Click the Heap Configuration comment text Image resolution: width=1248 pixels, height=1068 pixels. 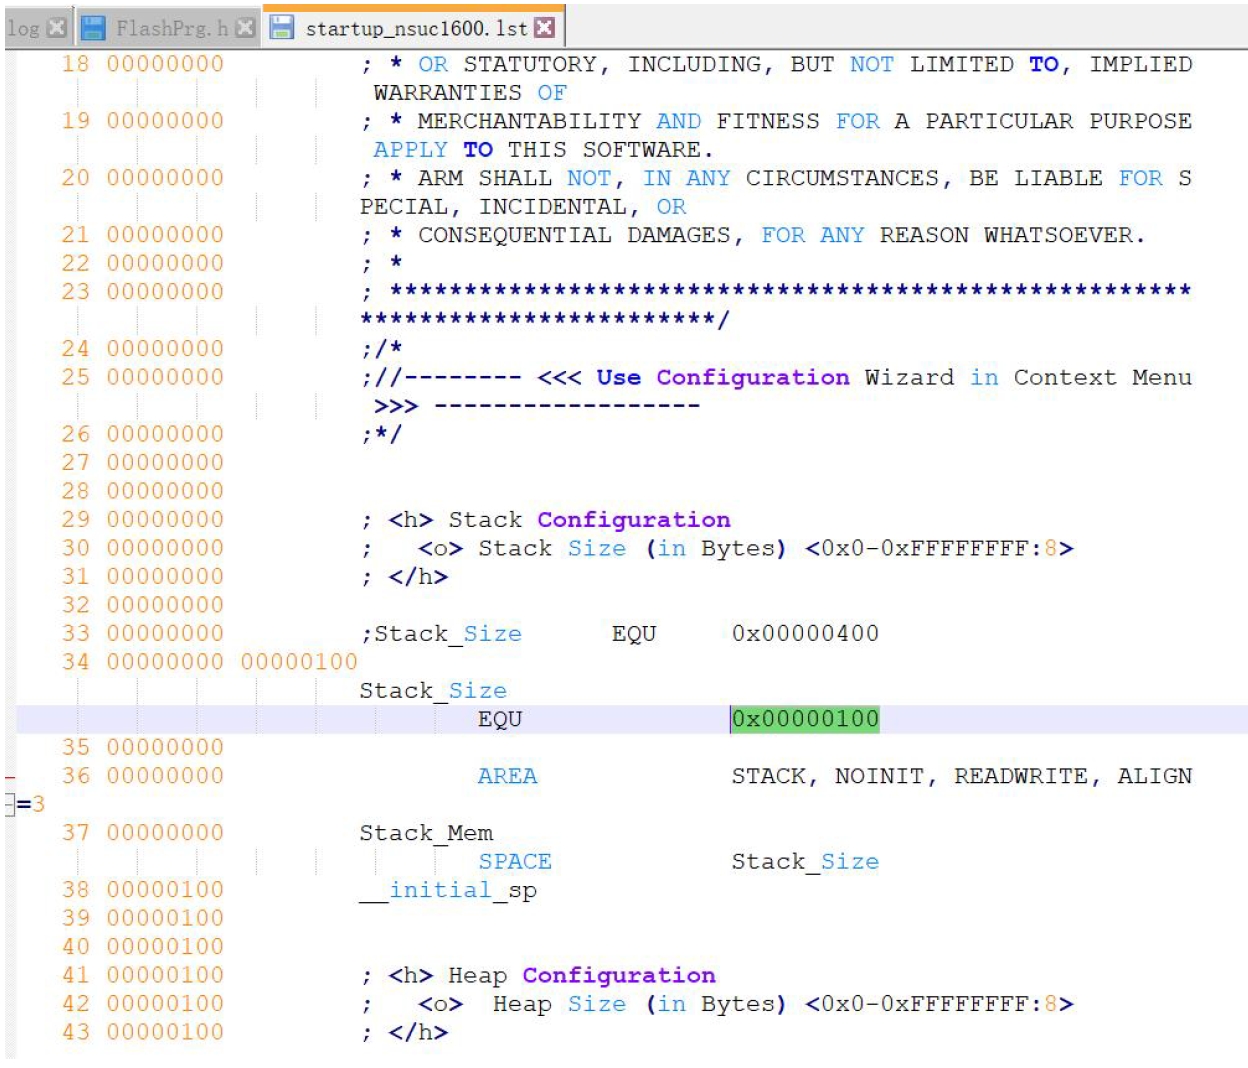tap(581, 976)
